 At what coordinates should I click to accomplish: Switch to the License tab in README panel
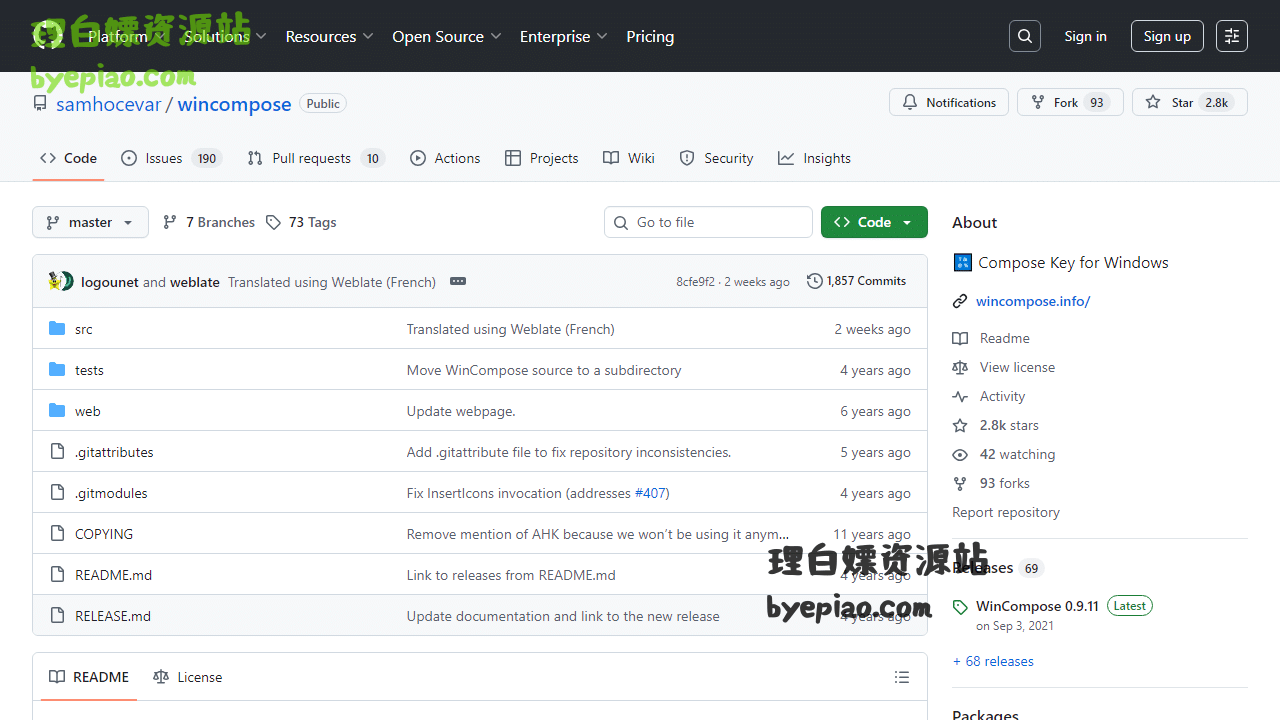pyautogui.click(x=188, y=677)
